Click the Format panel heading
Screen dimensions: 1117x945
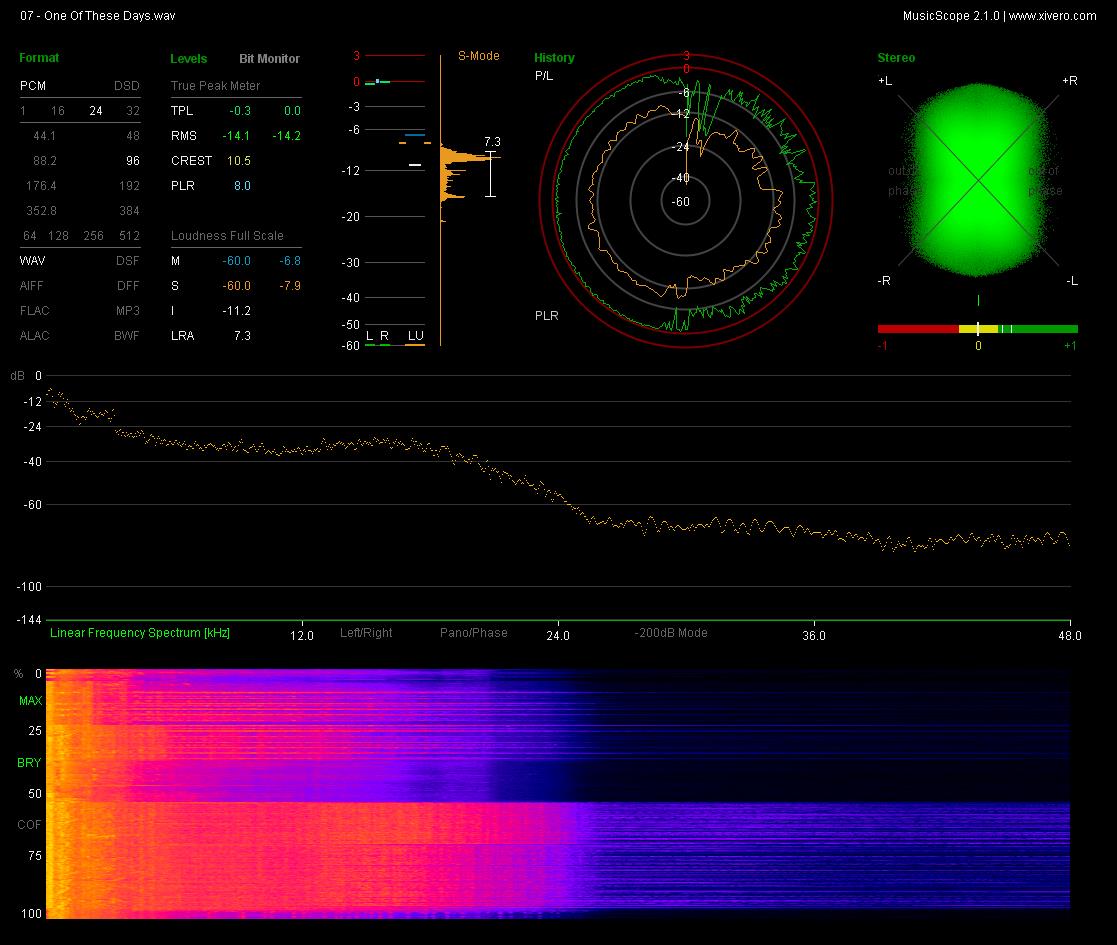39,58
